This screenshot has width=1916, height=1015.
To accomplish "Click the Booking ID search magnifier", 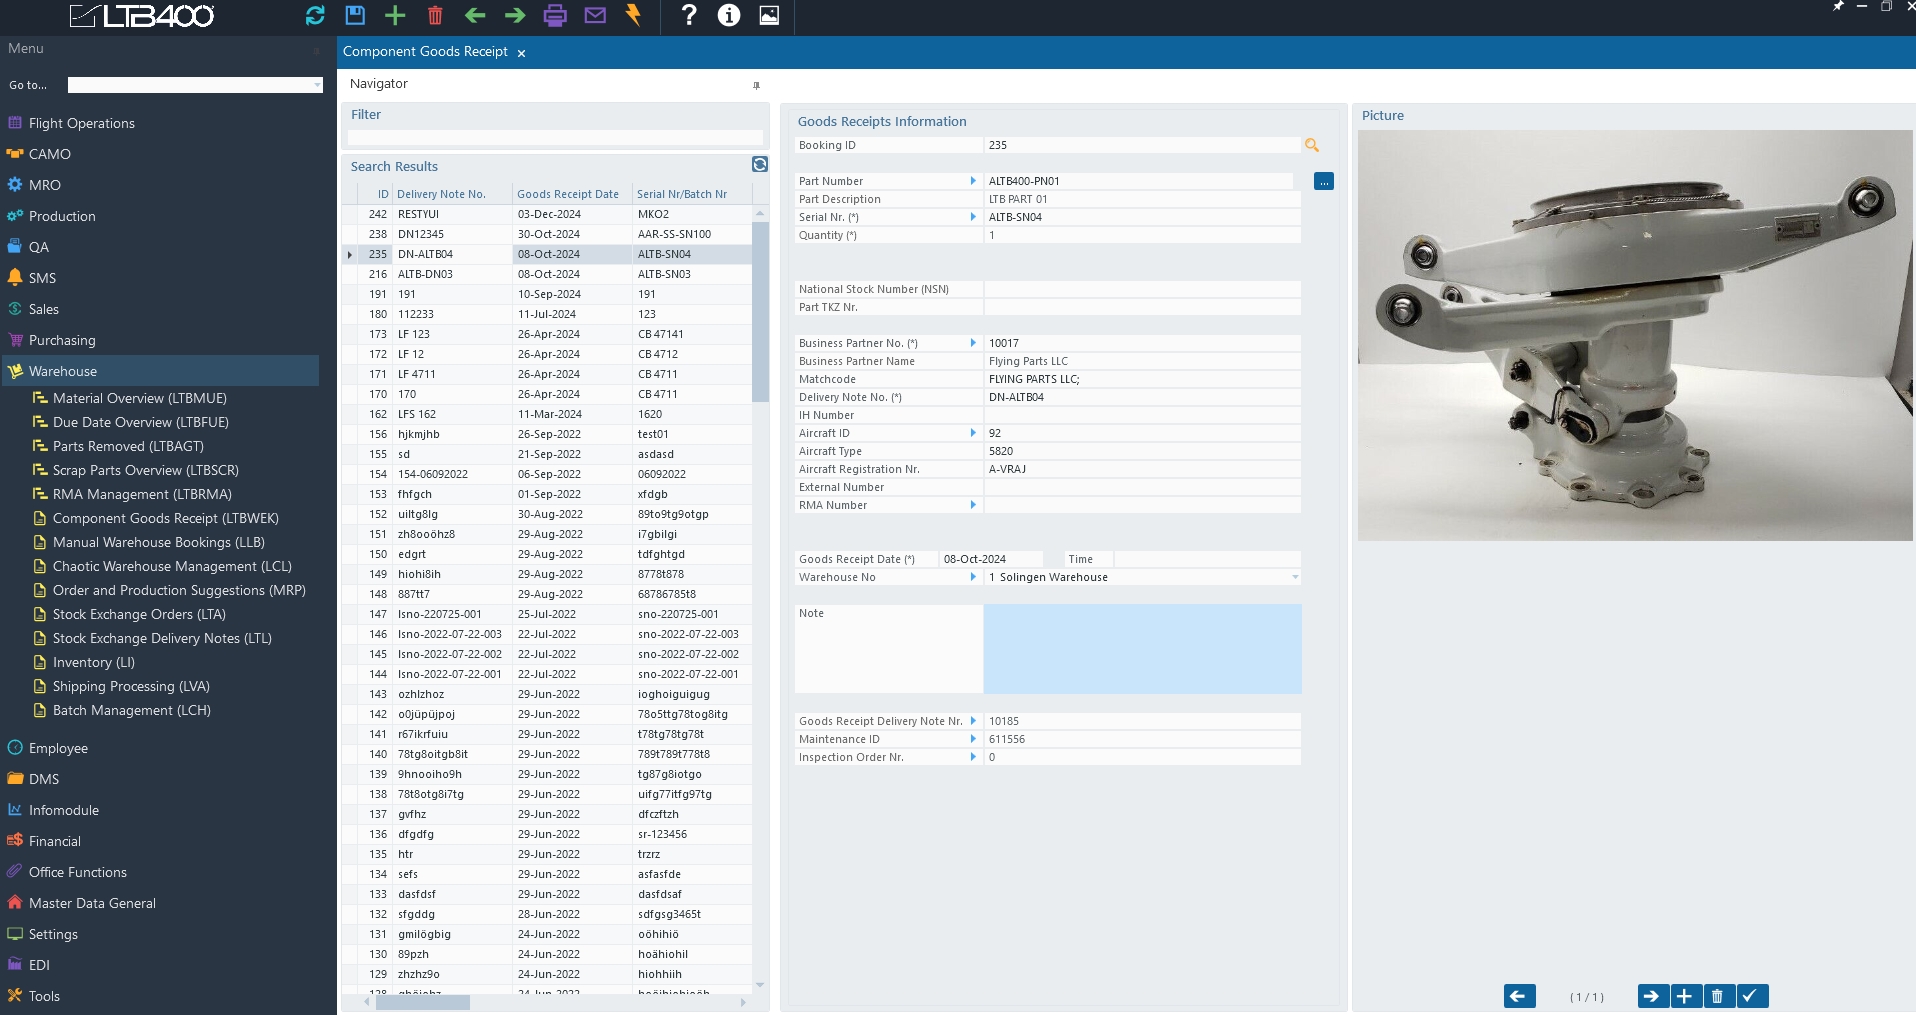I will [x=1312, y=146].
